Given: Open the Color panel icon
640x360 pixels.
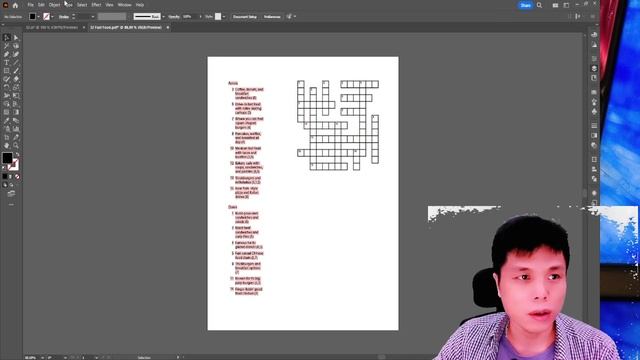Looking at the screenshot, I should click(594, 35).
